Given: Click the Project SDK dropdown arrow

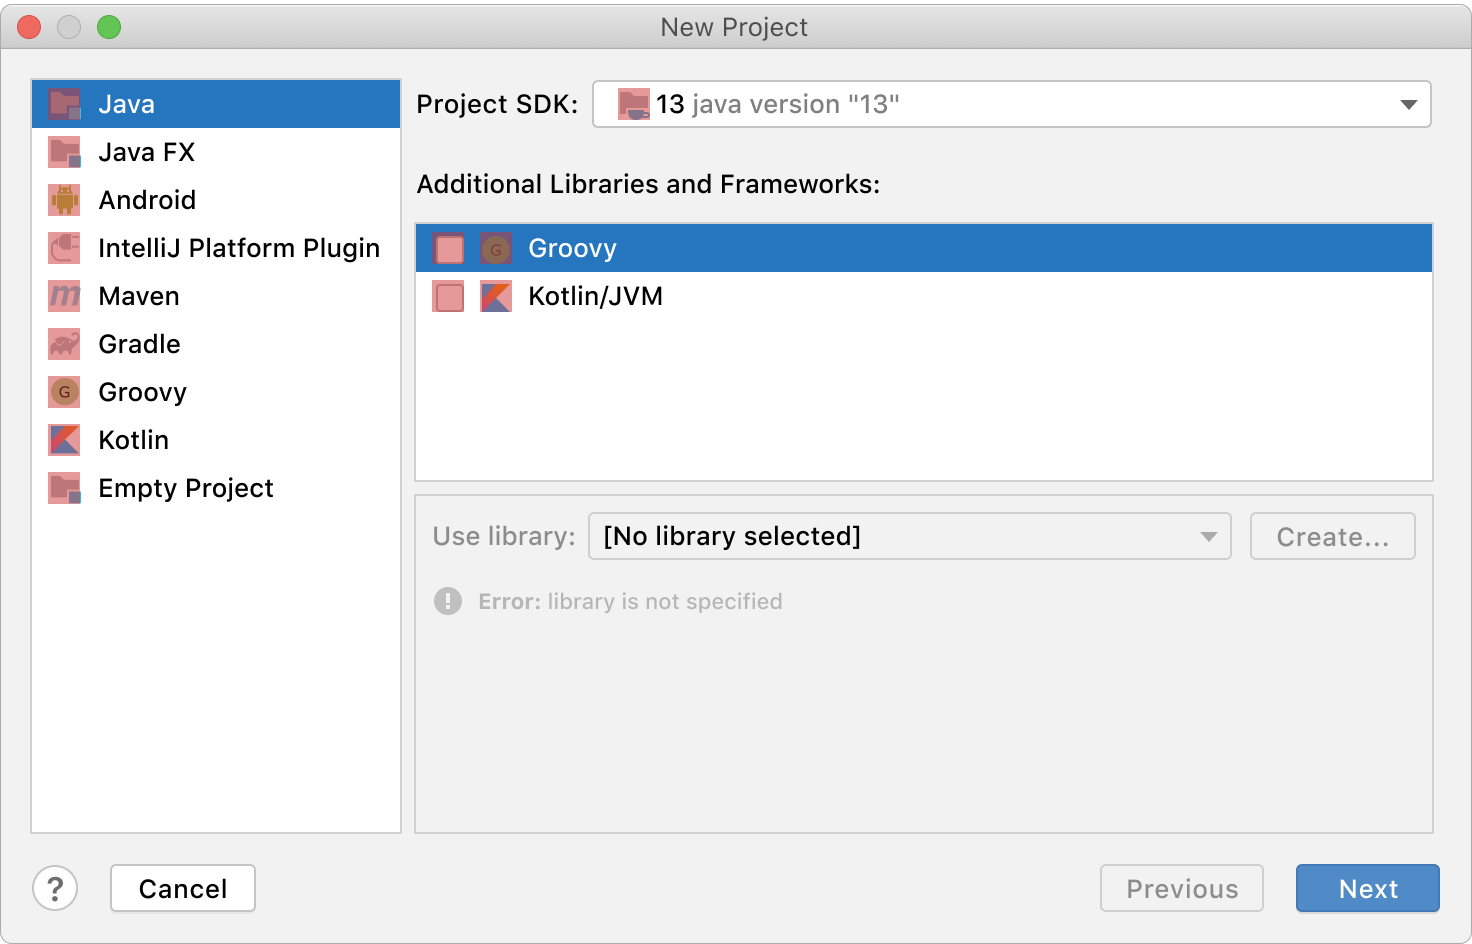Looking at the screenshot, I should (x=1408, y=104).
